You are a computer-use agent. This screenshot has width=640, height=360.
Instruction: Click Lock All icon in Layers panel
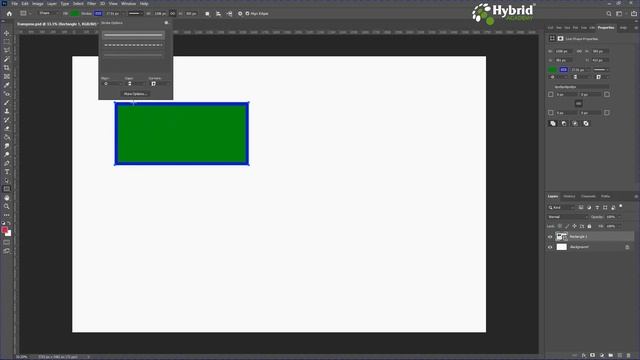pyautogui.click(x=589, y=226)
